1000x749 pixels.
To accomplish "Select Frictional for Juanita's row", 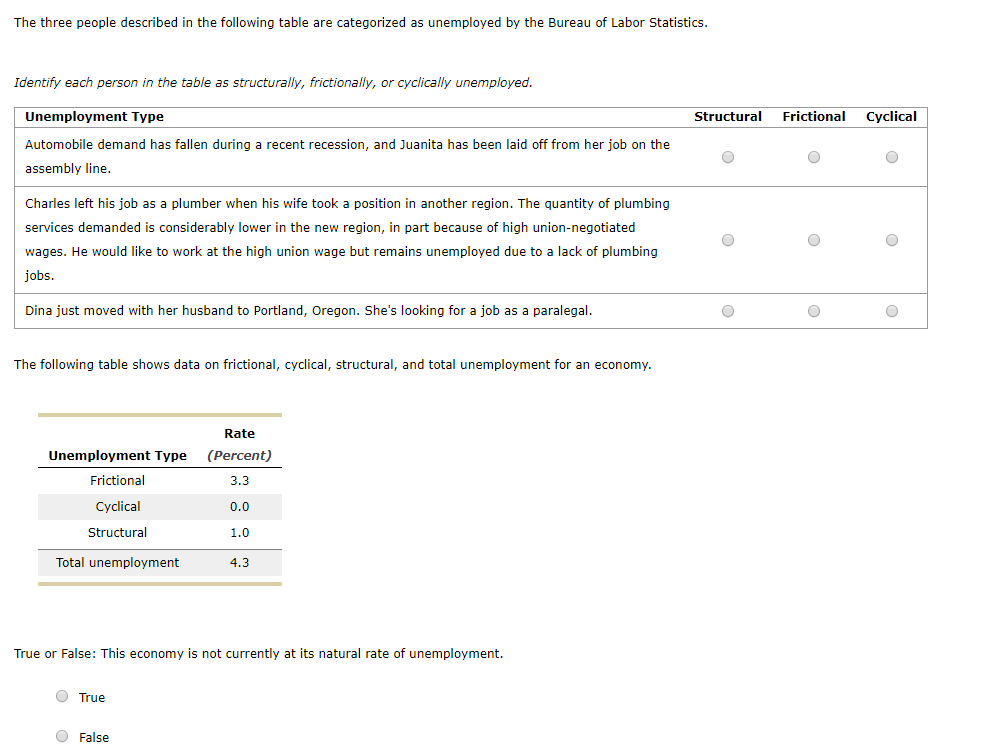I will 814,156.
